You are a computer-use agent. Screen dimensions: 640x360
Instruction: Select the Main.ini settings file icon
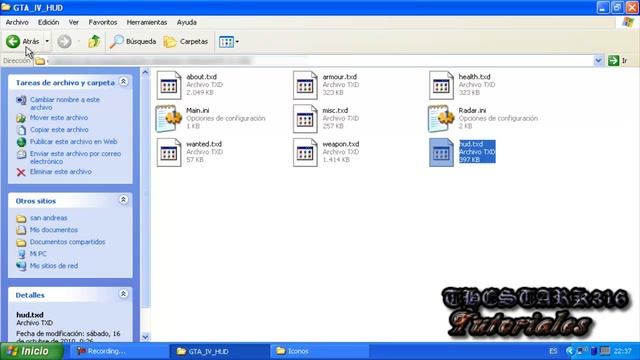(x=169, y=118)
